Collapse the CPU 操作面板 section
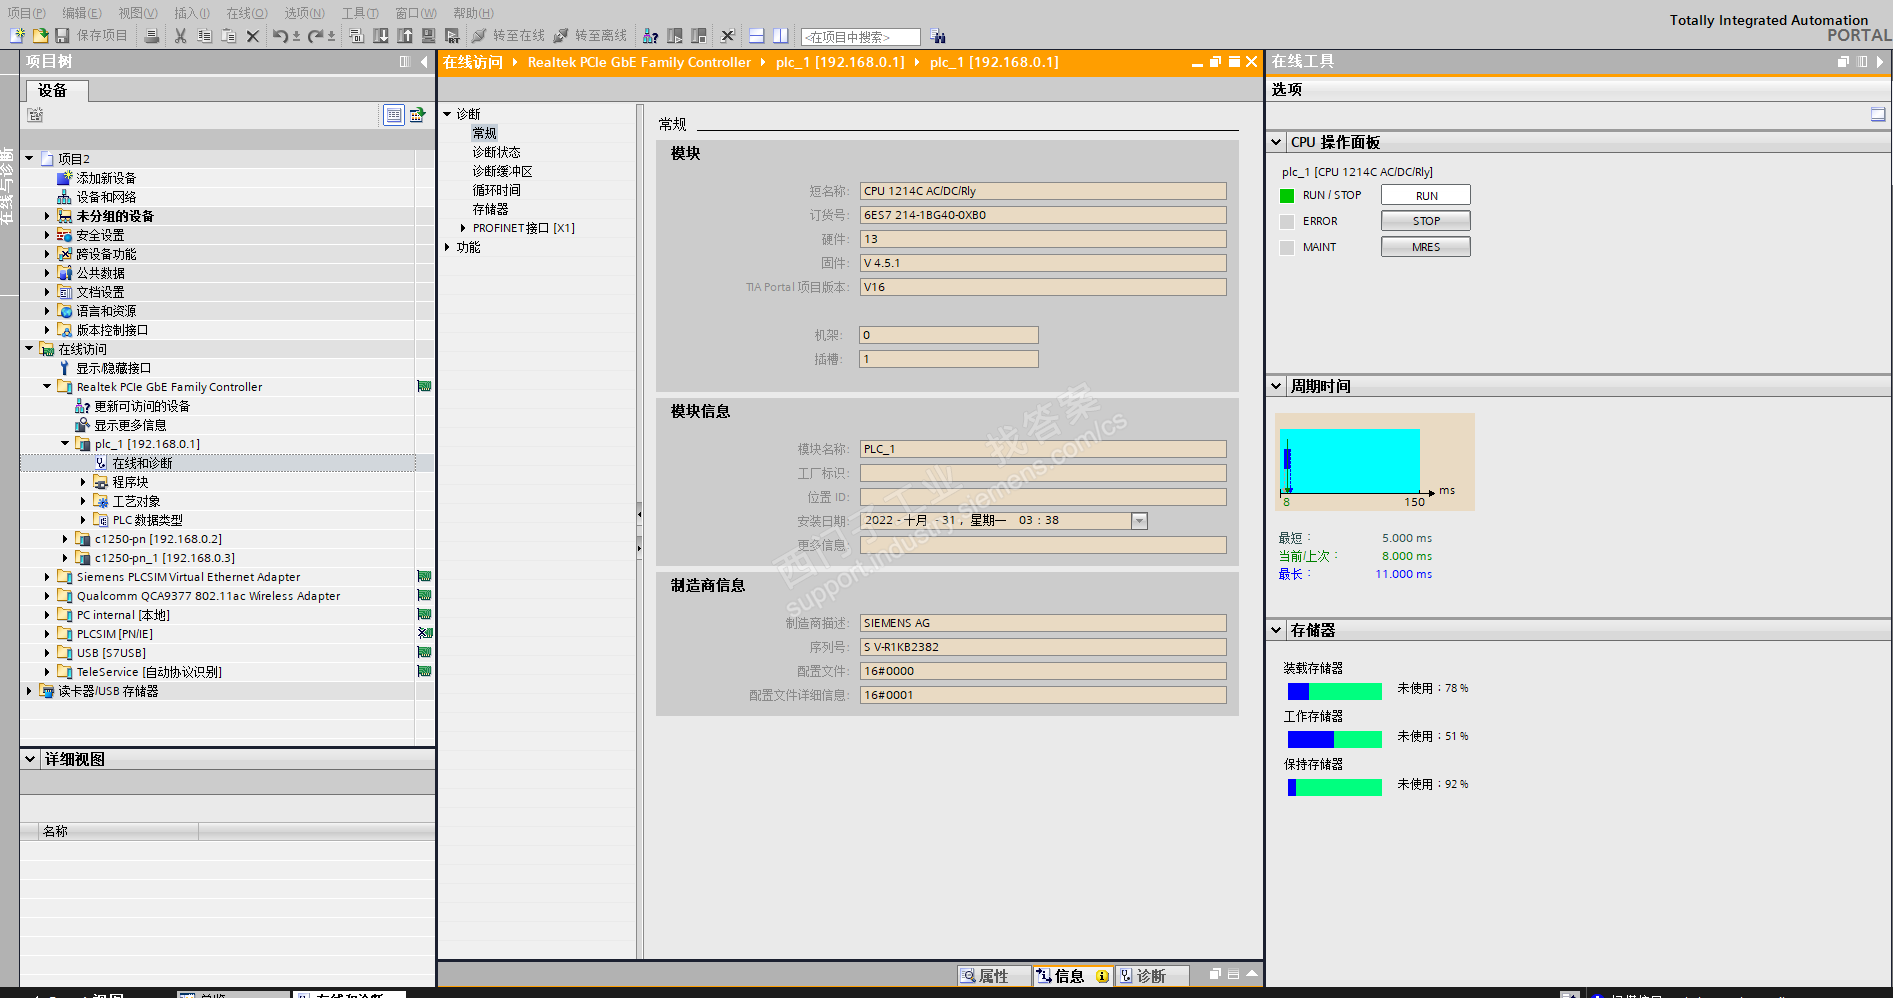Viewport: 1893px width, 998px height. pos(1276,142)
